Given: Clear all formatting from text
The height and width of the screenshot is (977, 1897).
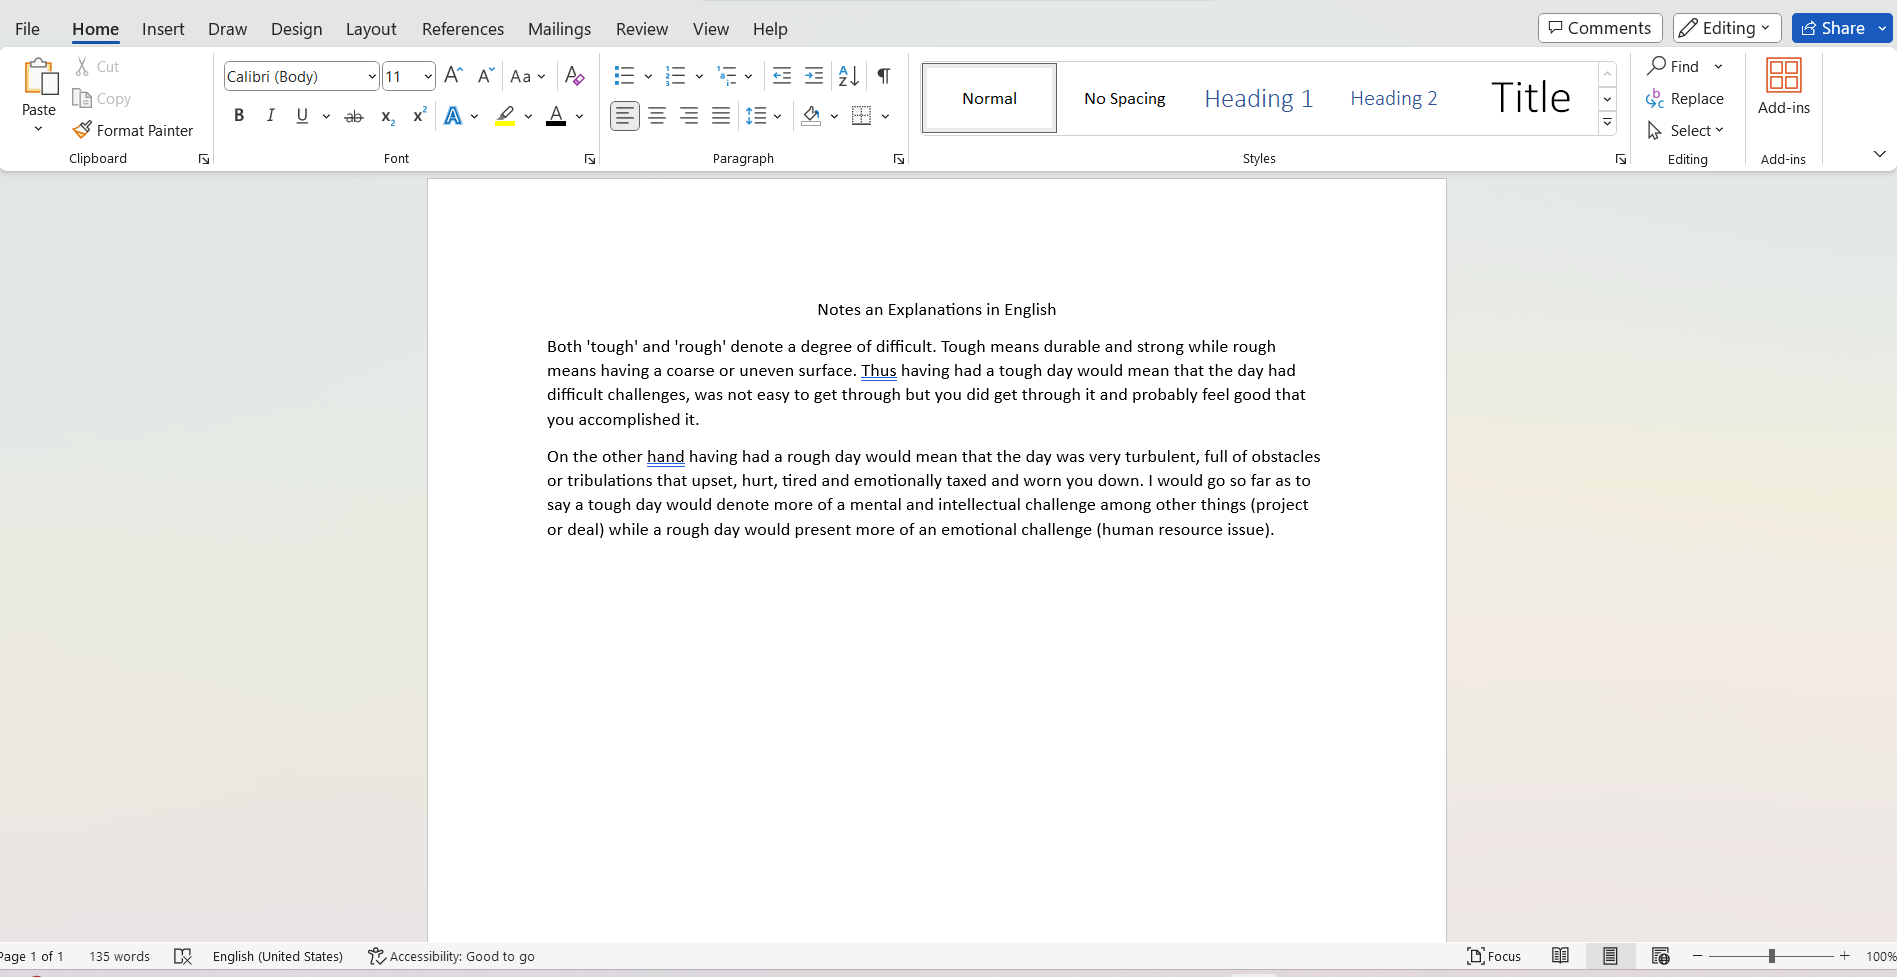Looking at the screenshot, I should click(x=575, y=75).
